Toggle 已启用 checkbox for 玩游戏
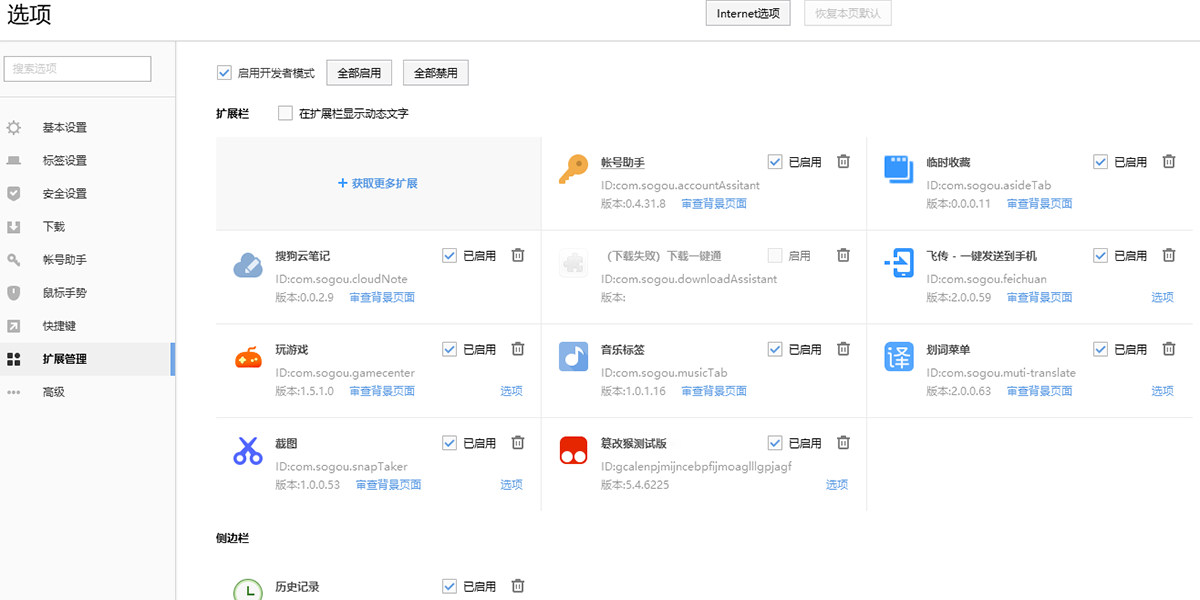 449,349
